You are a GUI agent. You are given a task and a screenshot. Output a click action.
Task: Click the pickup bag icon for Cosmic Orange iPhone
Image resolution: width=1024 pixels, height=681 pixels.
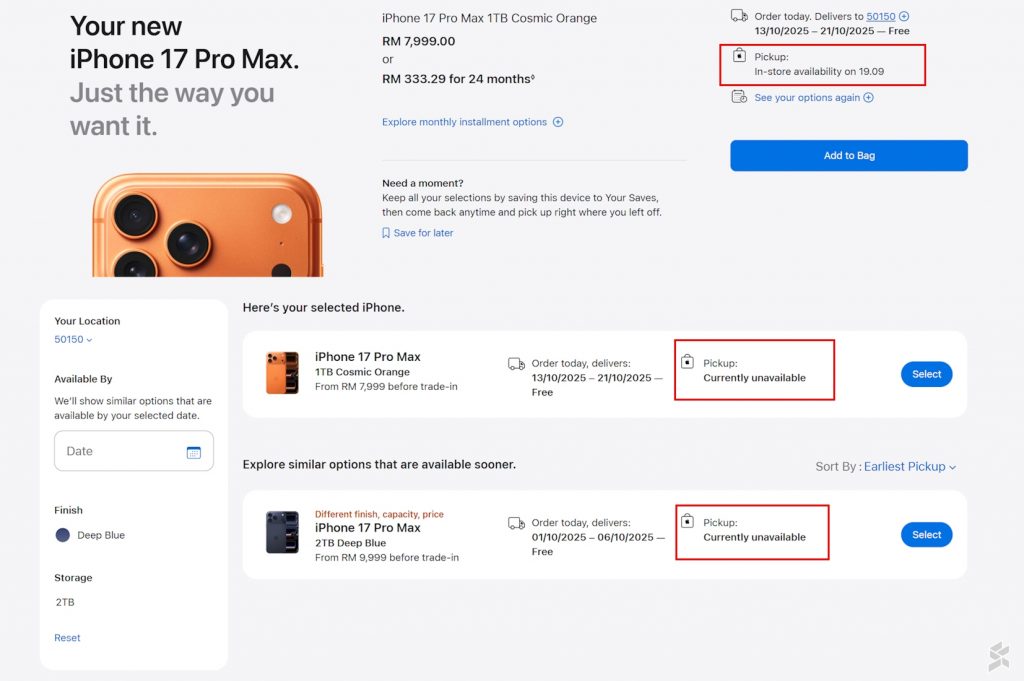[x=687, y=361]
